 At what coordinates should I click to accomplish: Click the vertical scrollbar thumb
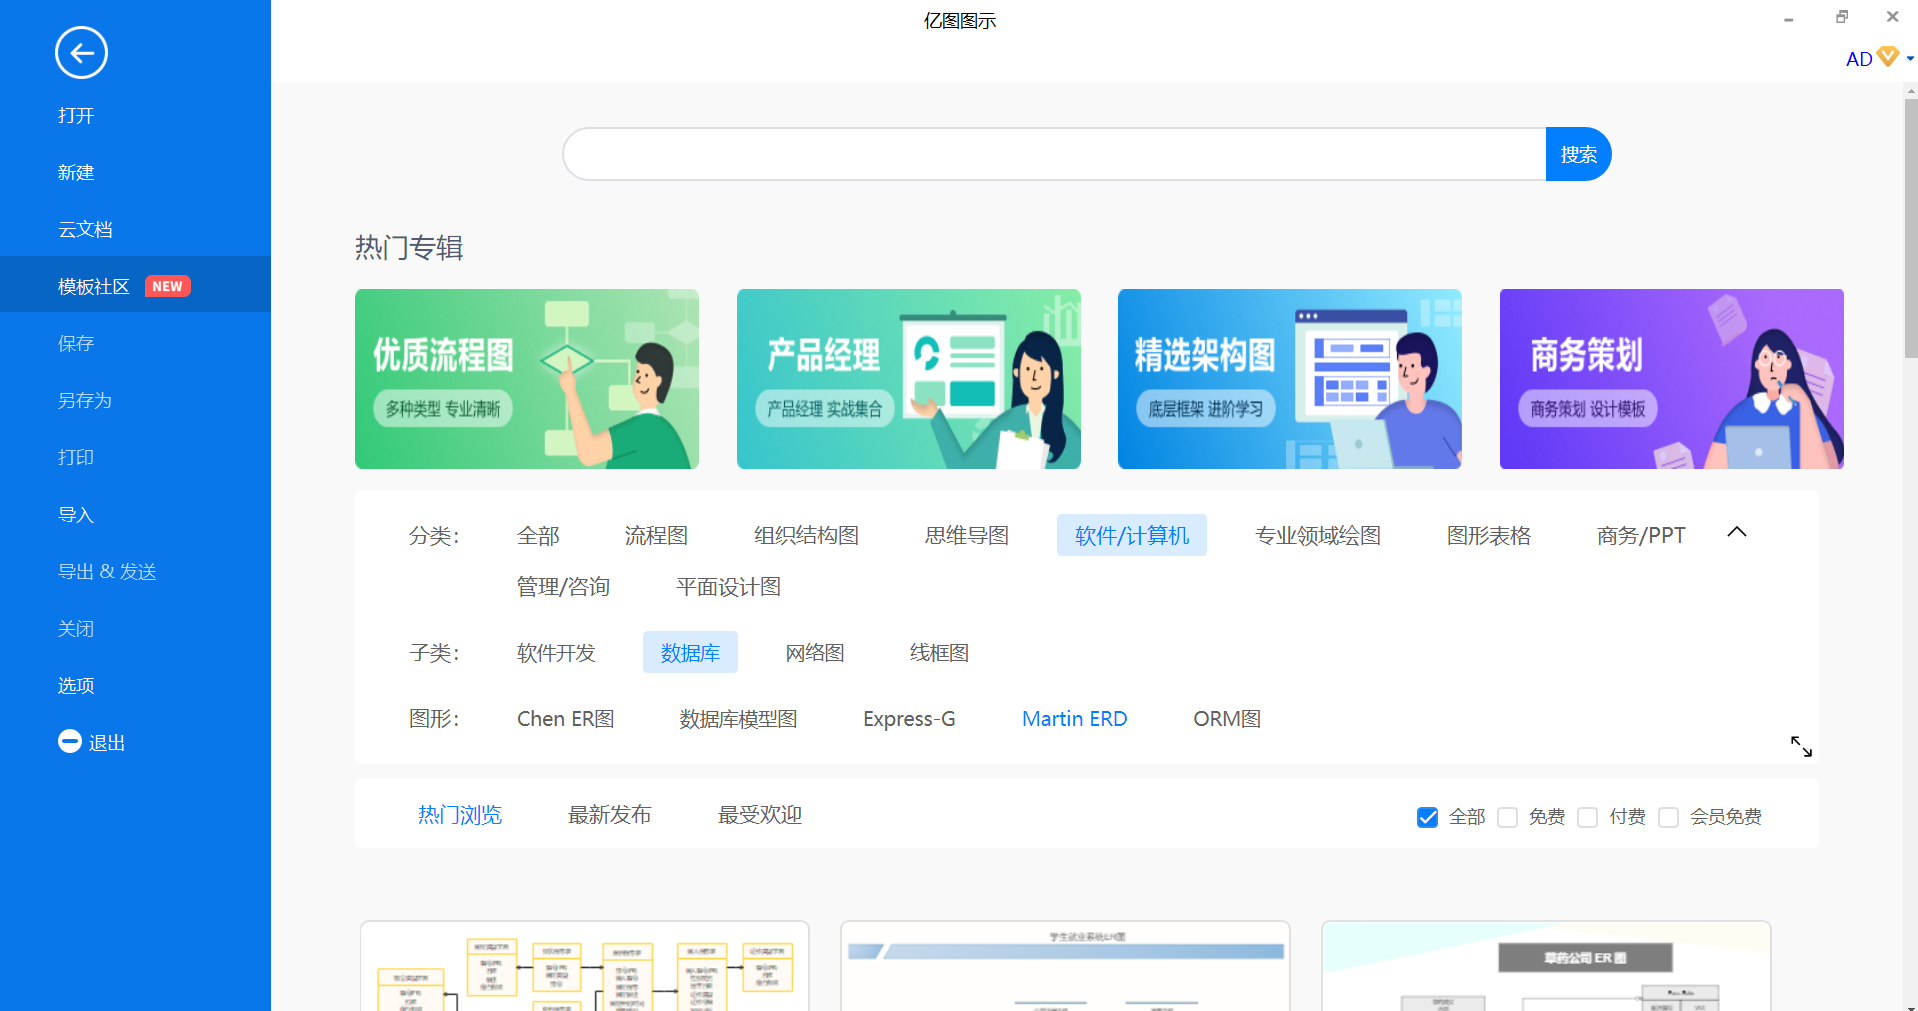point(1911,228)
